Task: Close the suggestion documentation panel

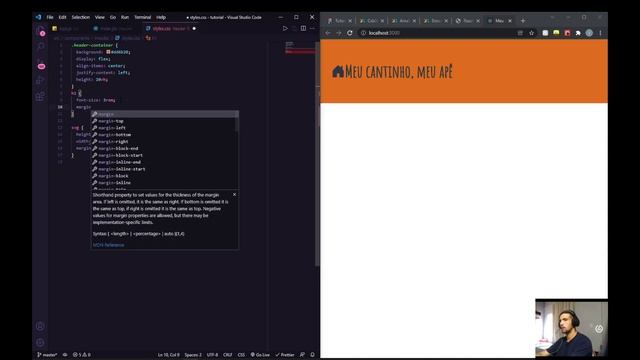Action: [234, 195]
